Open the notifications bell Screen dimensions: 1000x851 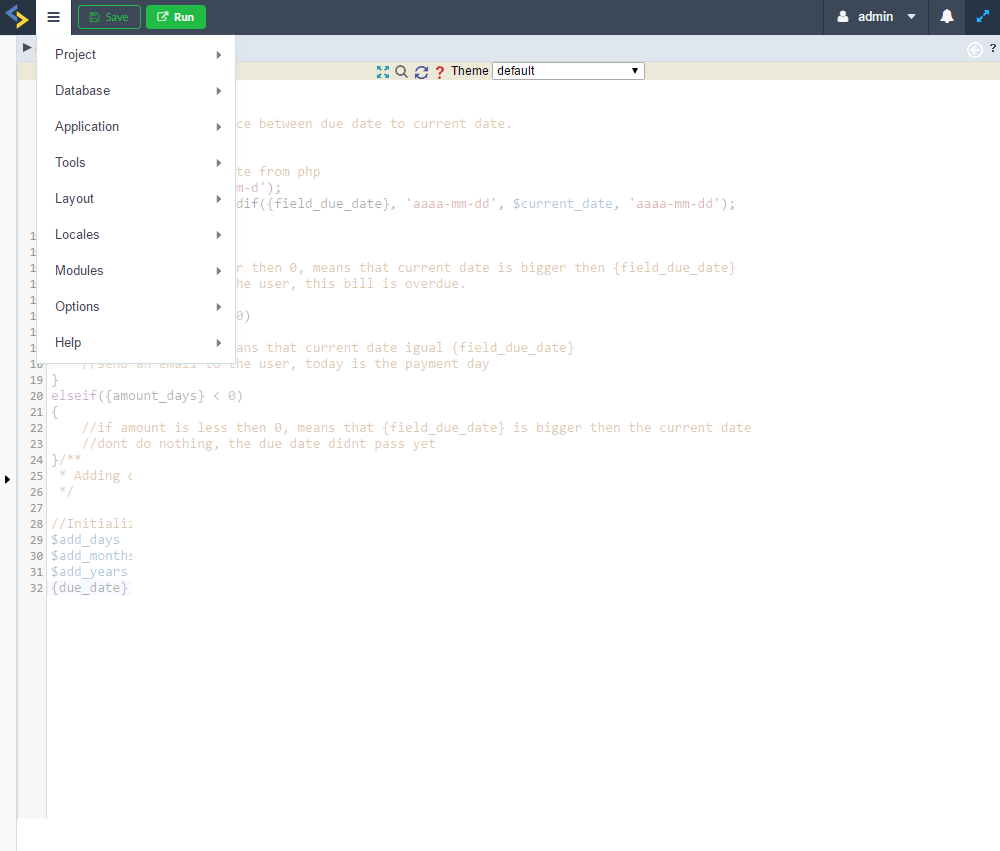coord(947,17)
